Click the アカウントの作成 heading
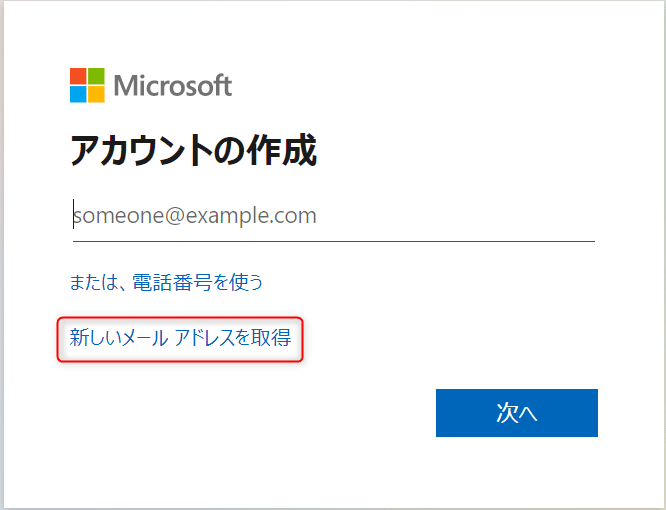Screen dimensions: 666x510 [193, 151]
